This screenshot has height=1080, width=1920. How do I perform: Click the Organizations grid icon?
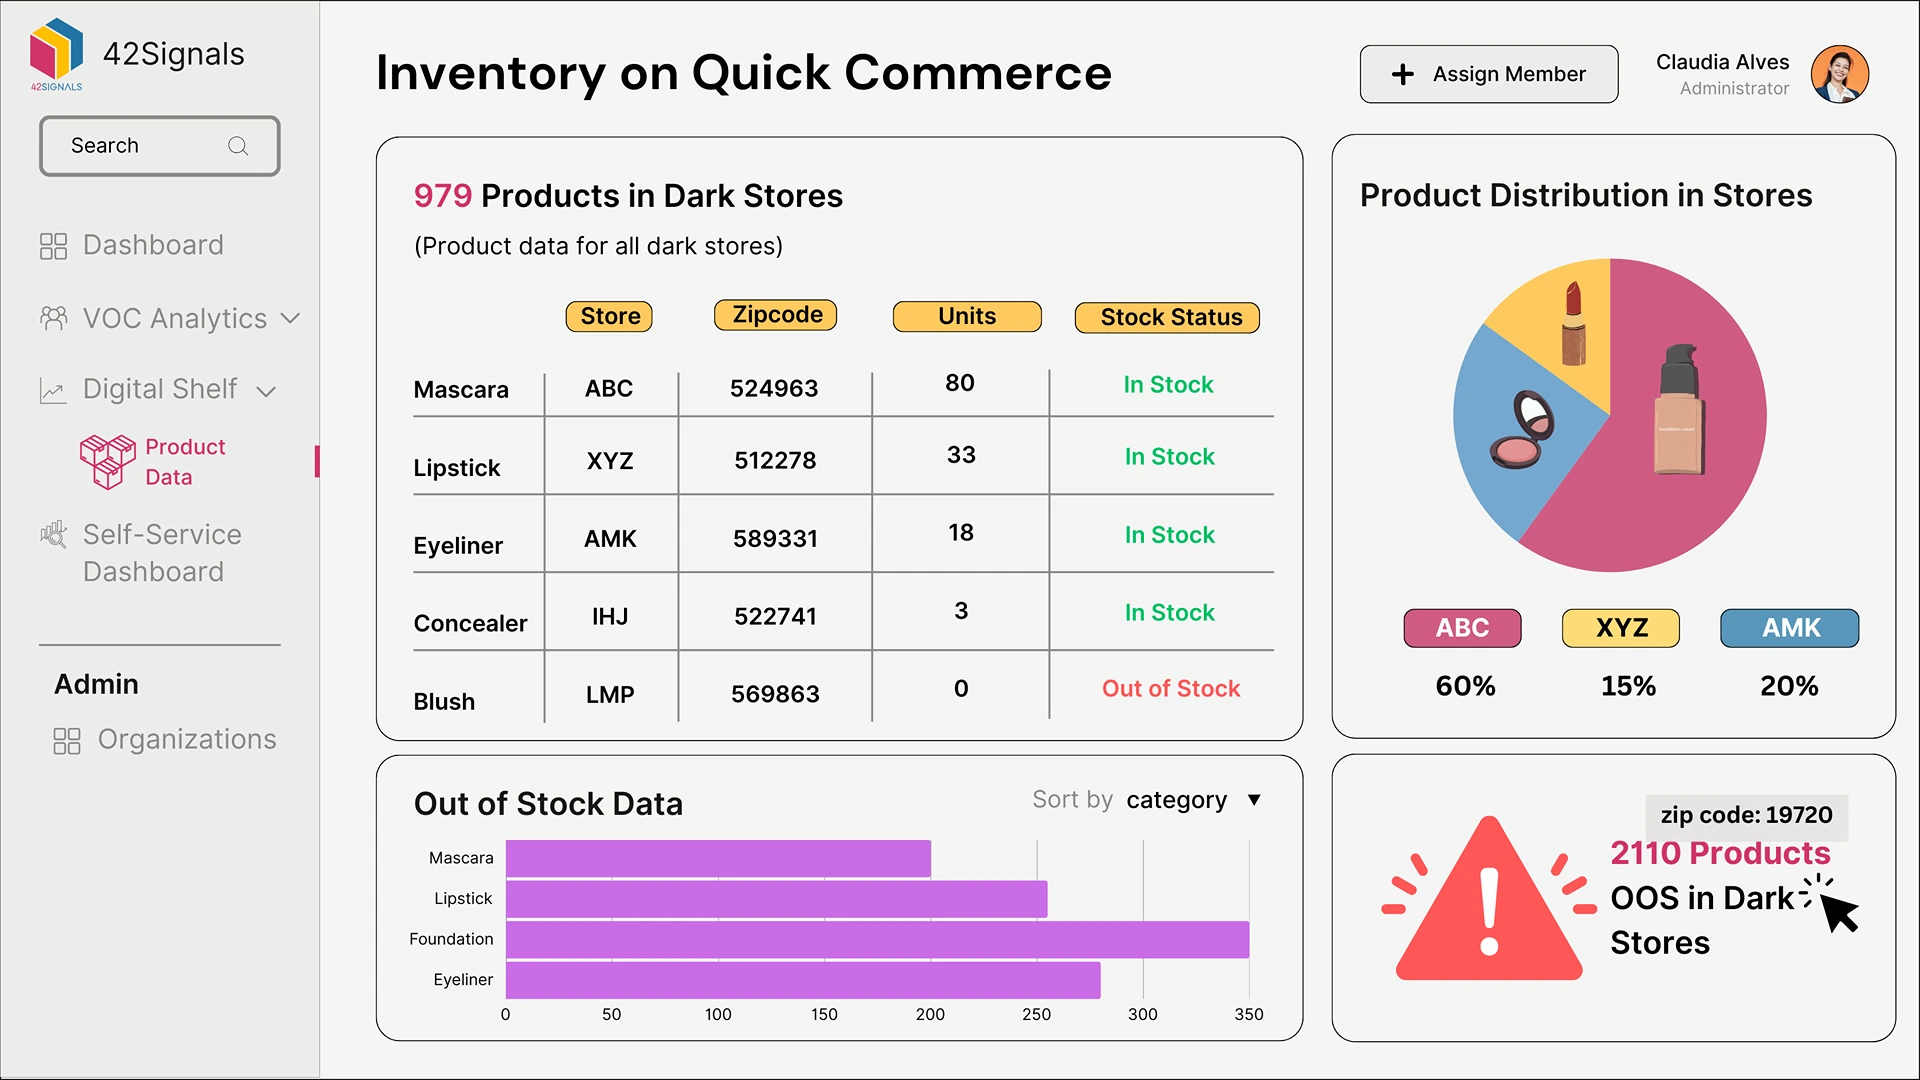tap(67, 740)
